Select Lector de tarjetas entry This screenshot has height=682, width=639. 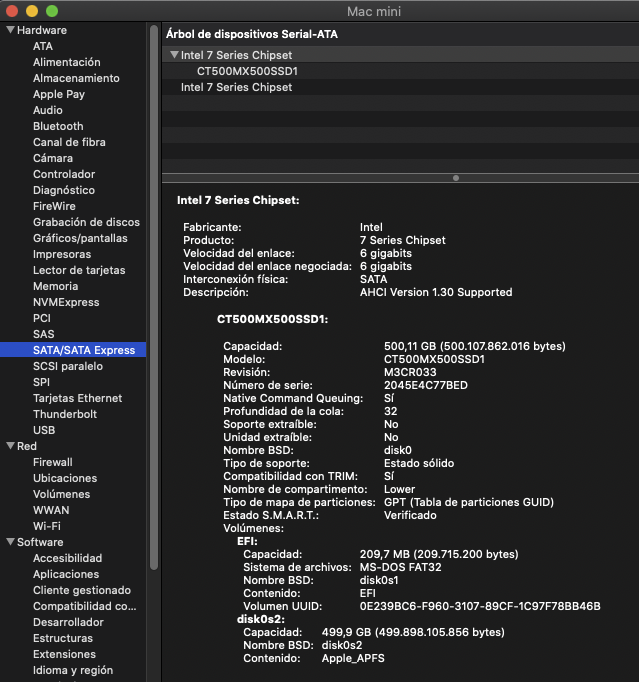point(79,270)
